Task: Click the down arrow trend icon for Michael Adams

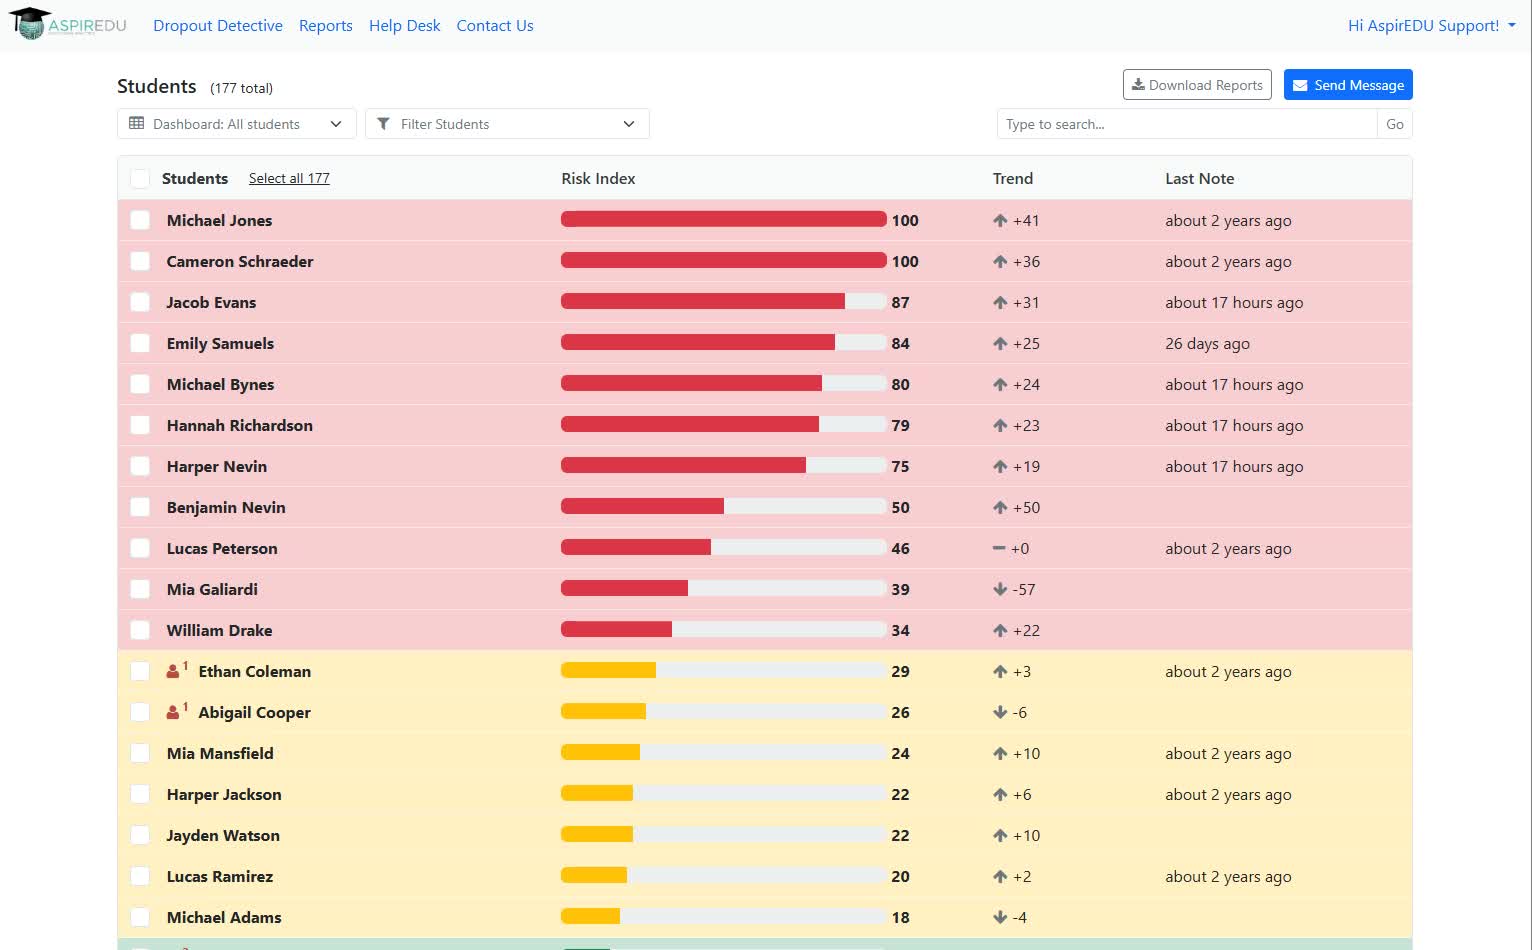Action: (1000, 917)
